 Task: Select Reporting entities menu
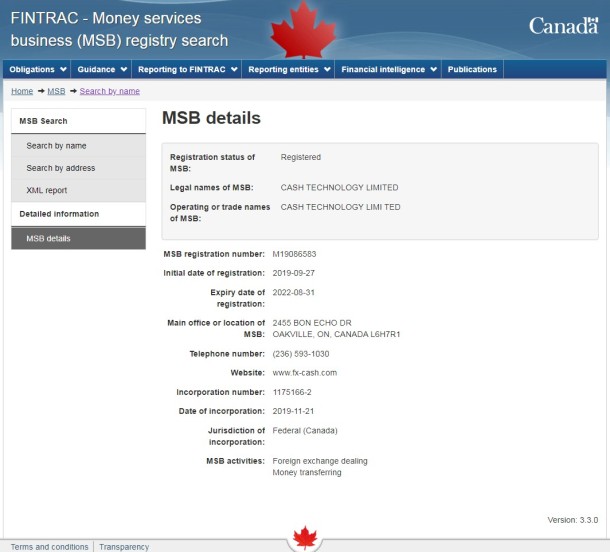(288, 69)
